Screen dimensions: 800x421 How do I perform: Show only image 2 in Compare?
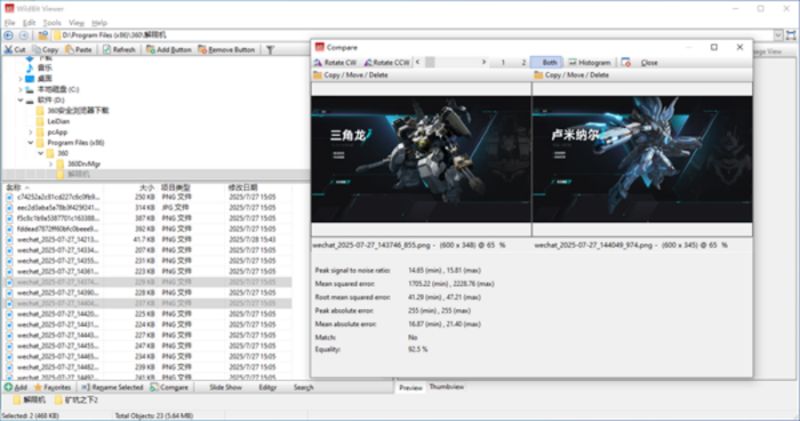523,62
